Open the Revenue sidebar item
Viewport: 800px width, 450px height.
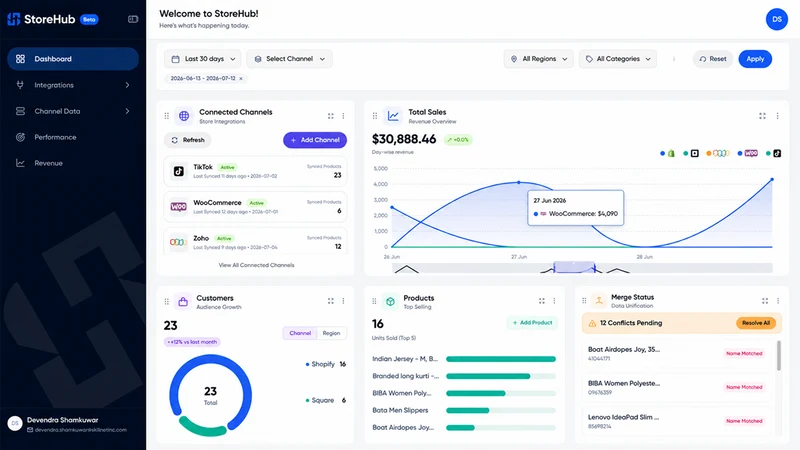click(x=72, y=163)
